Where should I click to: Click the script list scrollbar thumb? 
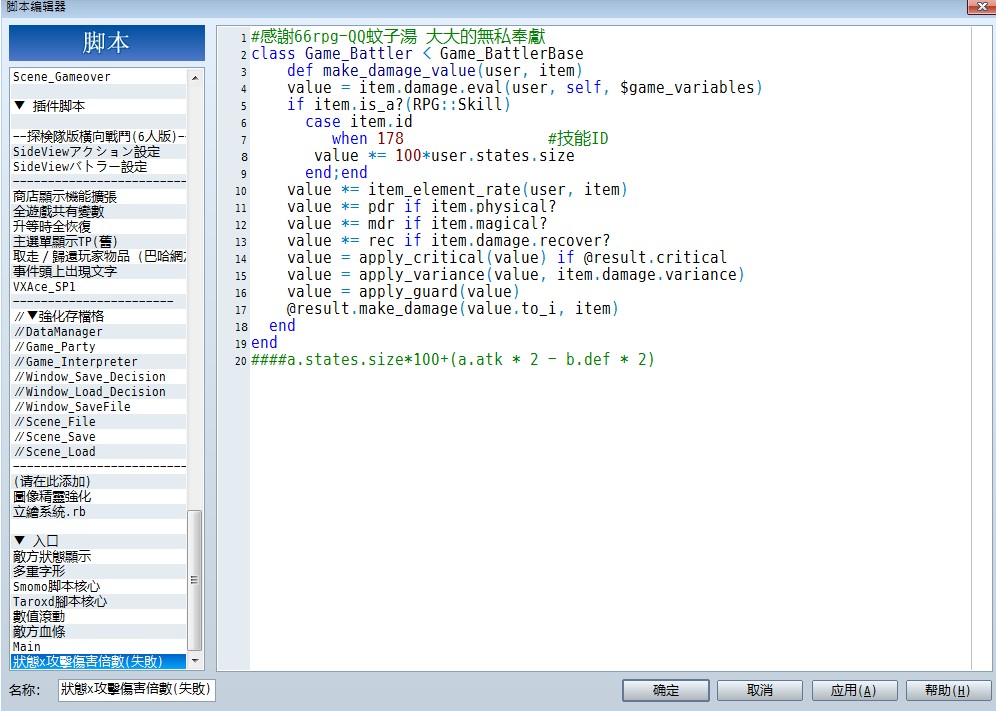(x=195, y=580)
